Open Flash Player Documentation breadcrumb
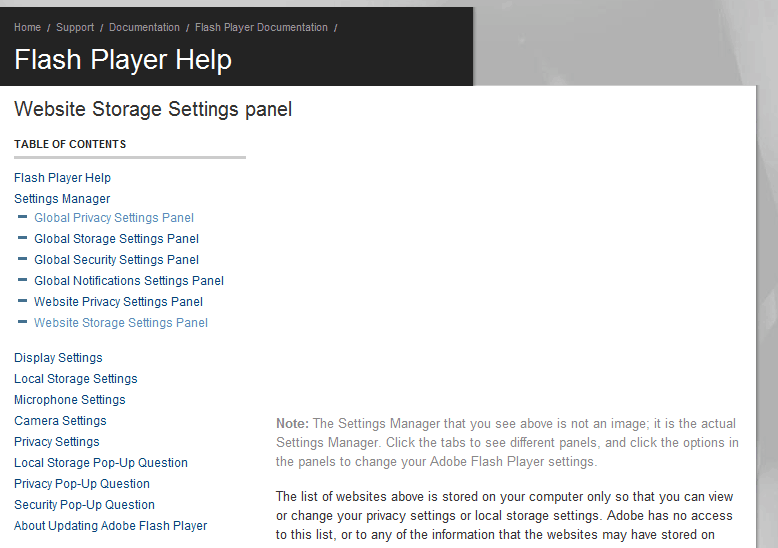This screenshot has height=548, width=778. click(261, 27)
